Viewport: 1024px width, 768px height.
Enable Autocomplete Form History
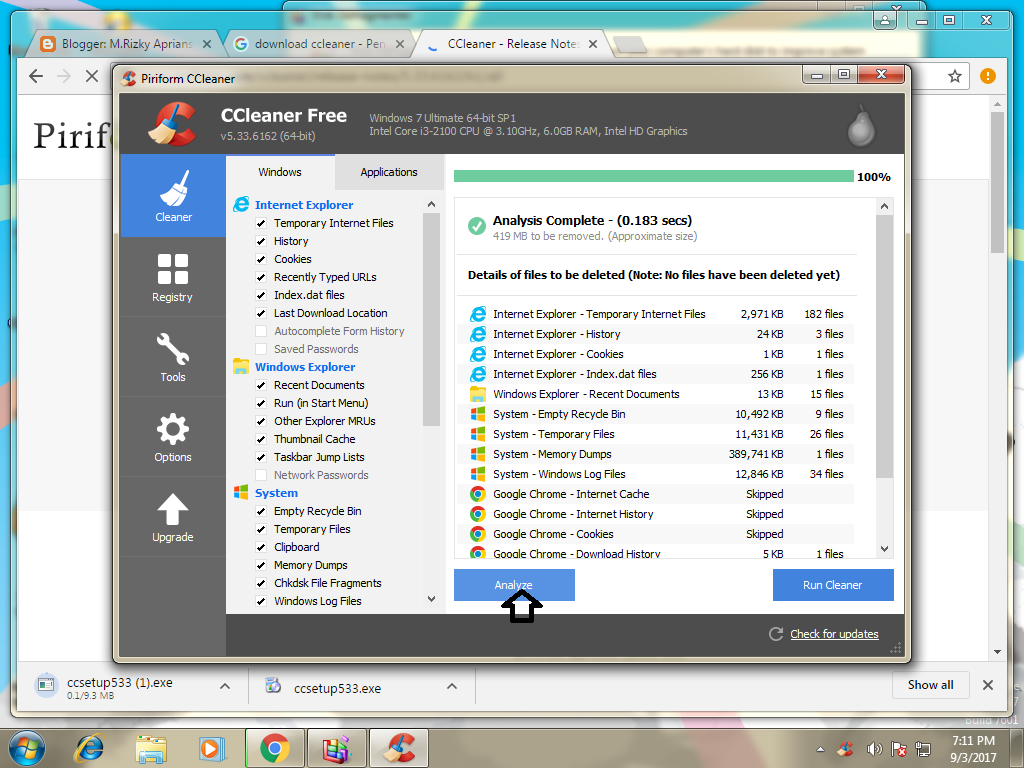261,331
